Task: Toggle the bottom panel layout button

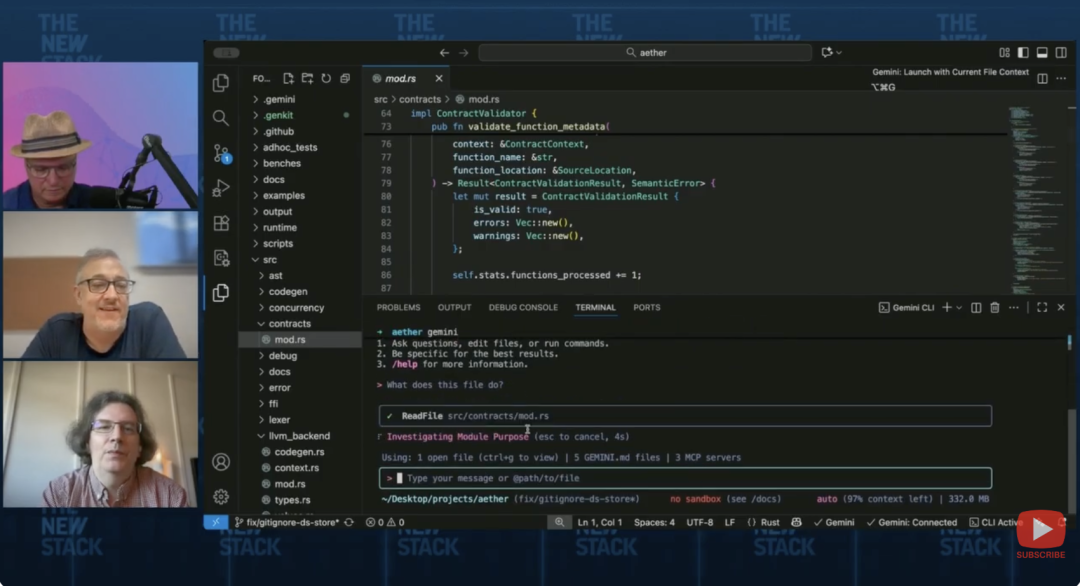Action: [1042, 53]
